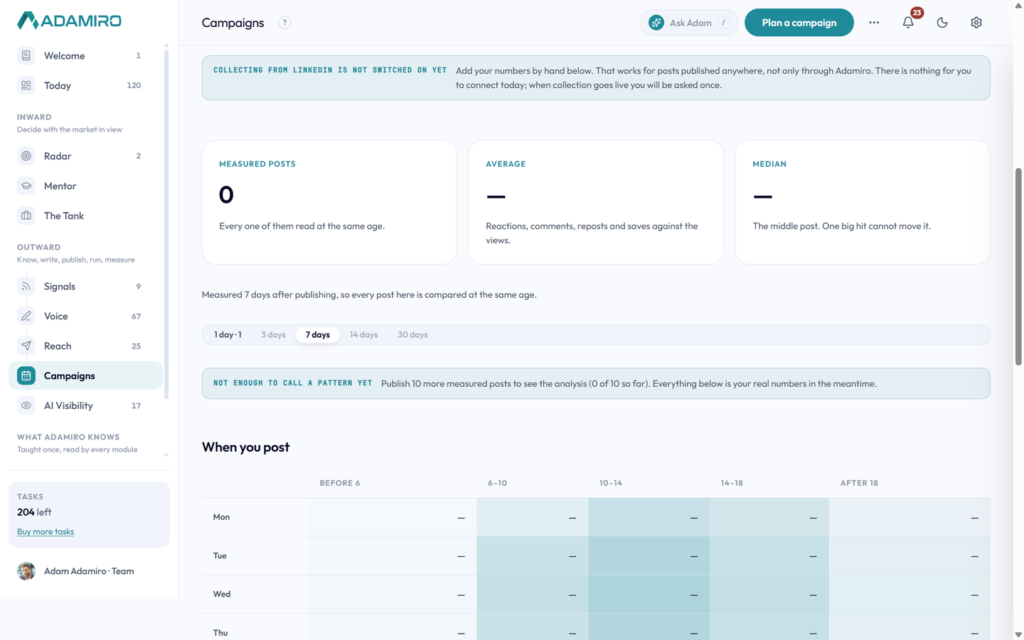Select the 14 days measurement window
The height and width of the screenshot is (640, 1024).
click(x=364, y=334)
